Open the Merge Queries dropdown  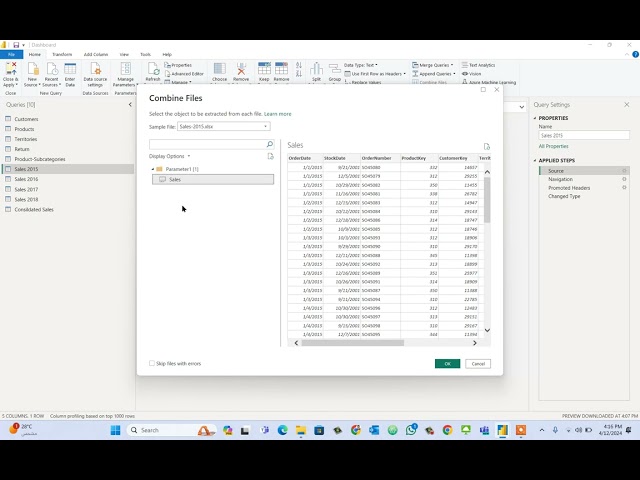pyautogui.click(x=433, y=65)
